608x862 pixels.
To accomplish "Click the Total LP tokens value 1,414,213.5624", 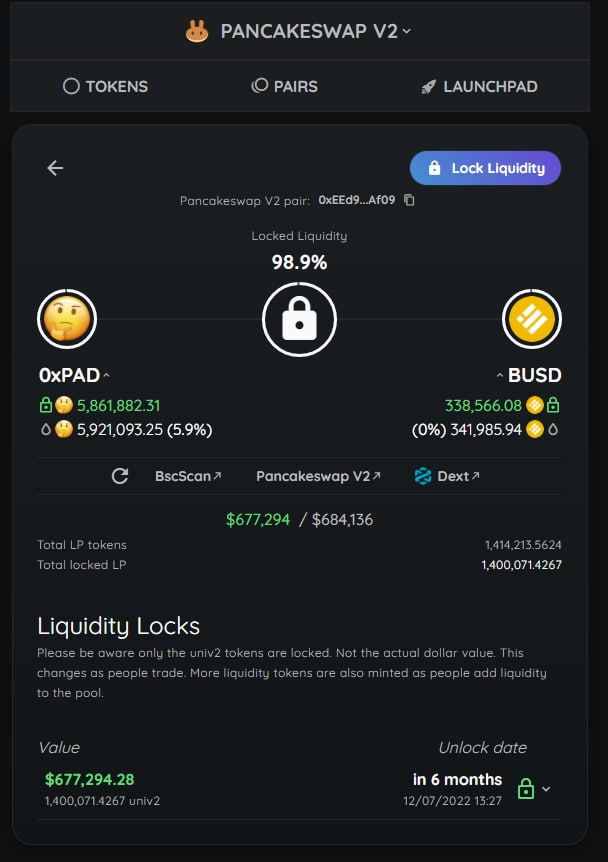I will click(x=523, y=545).
